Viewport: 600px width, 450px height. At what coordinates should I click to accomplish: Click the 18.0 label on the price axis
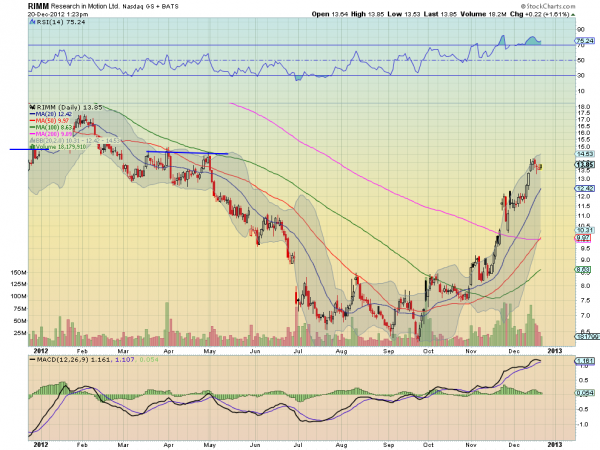(x=584, y=107)
